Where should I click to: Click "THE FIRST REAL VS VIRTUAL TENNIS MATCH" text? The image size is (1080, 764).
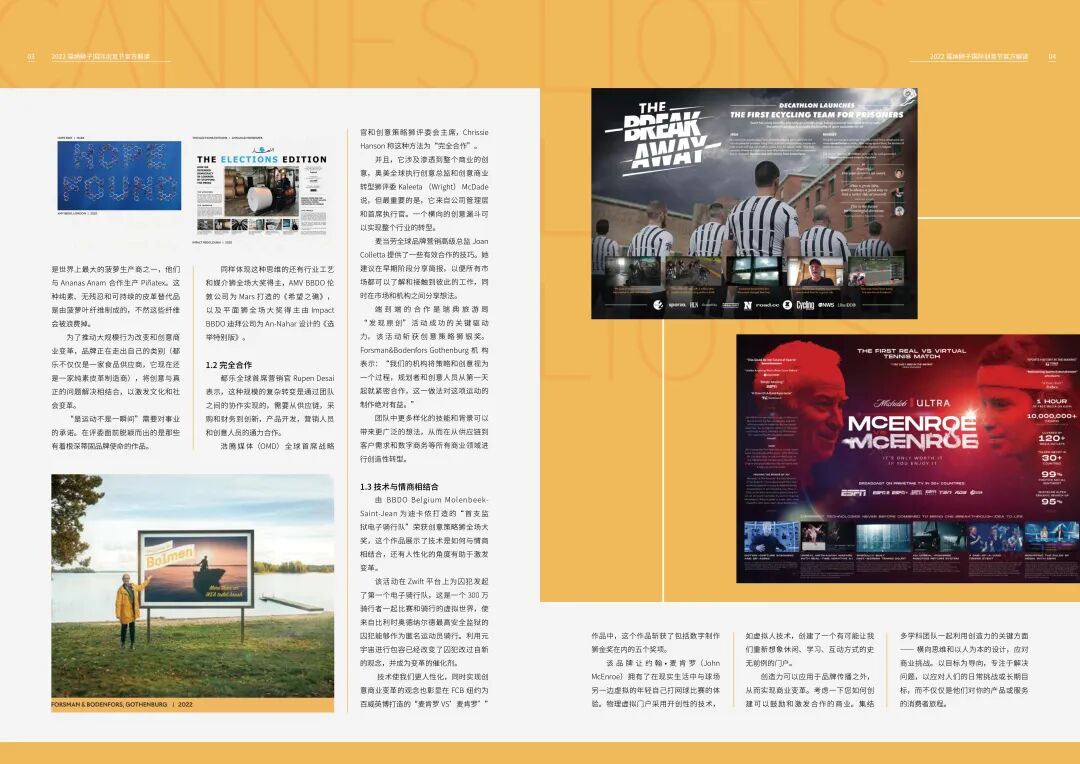[x=911, y=353]
